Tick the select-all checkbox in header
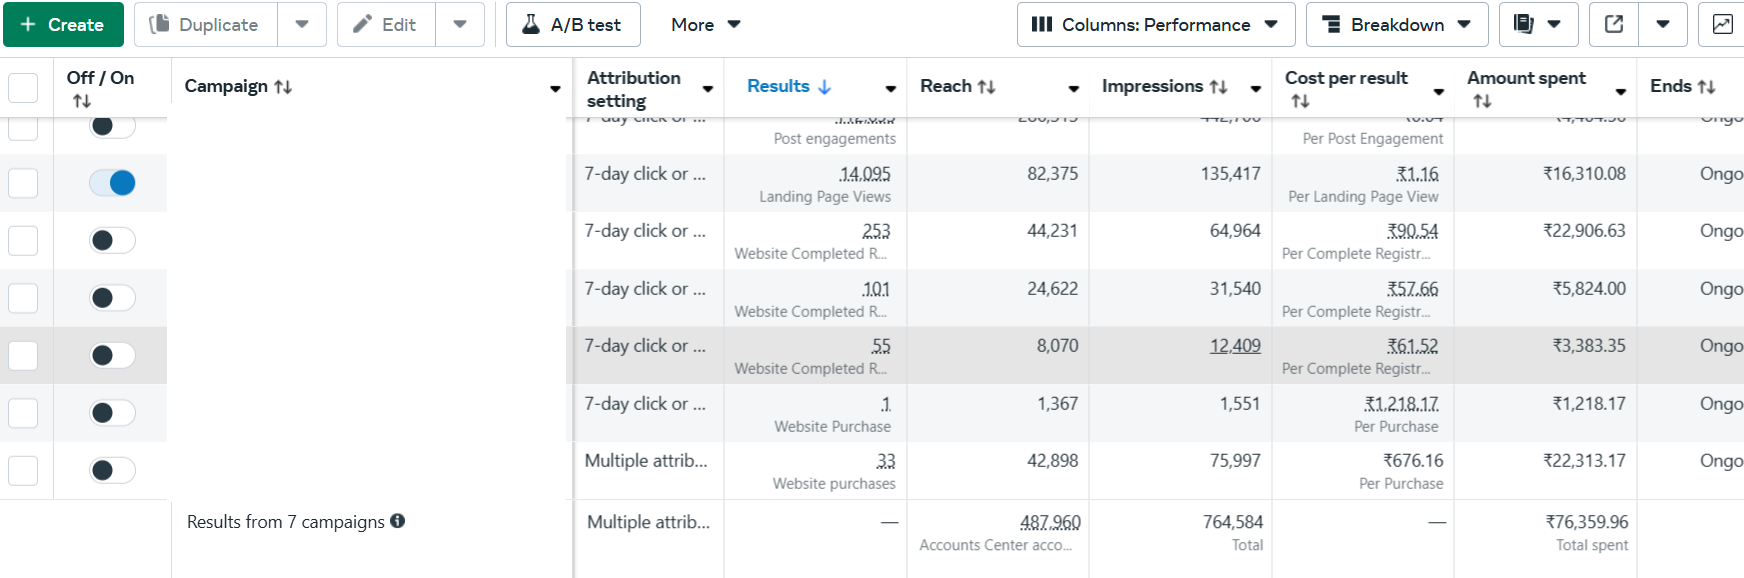The width and height of the screenshot is (1744, 578). (23, 87)
